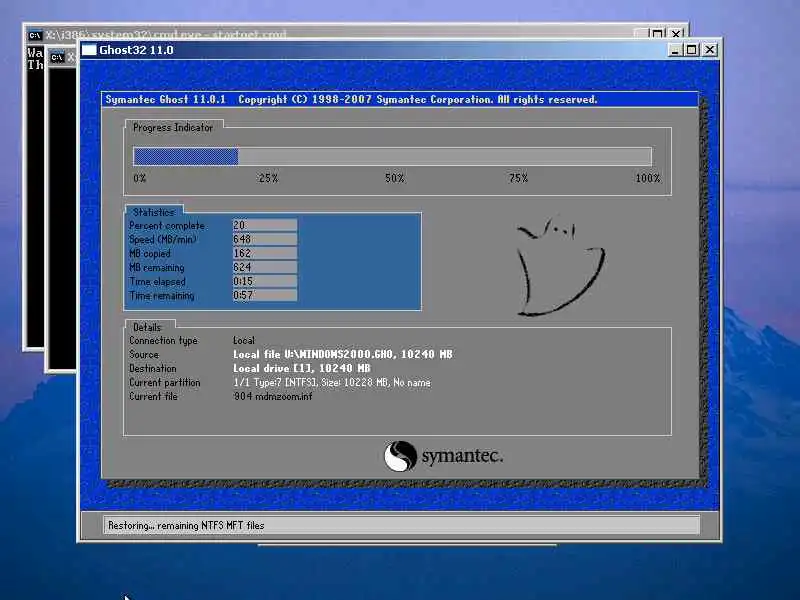The height and width of the screenshot is (600, 800).
Task: Click the Statistics group label
Action: pos(154,212)
